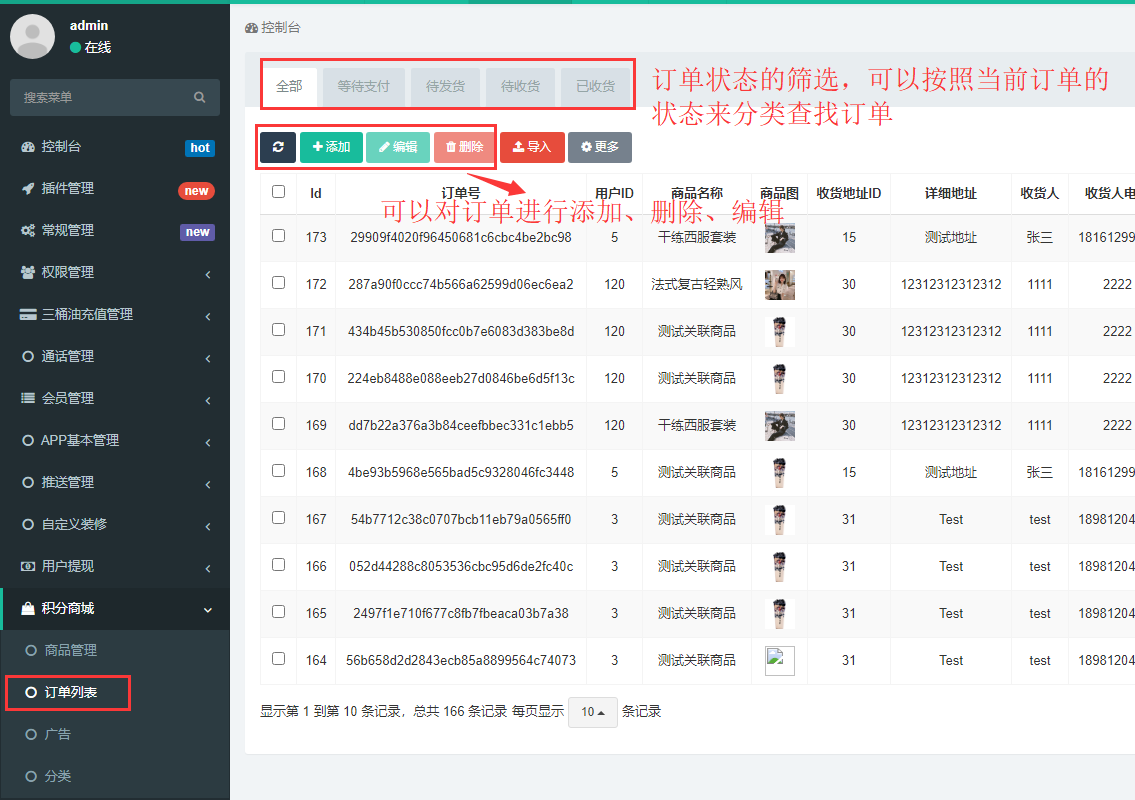
Task: Open 常规管理 via its gears icon
Action: coord(28,231)
